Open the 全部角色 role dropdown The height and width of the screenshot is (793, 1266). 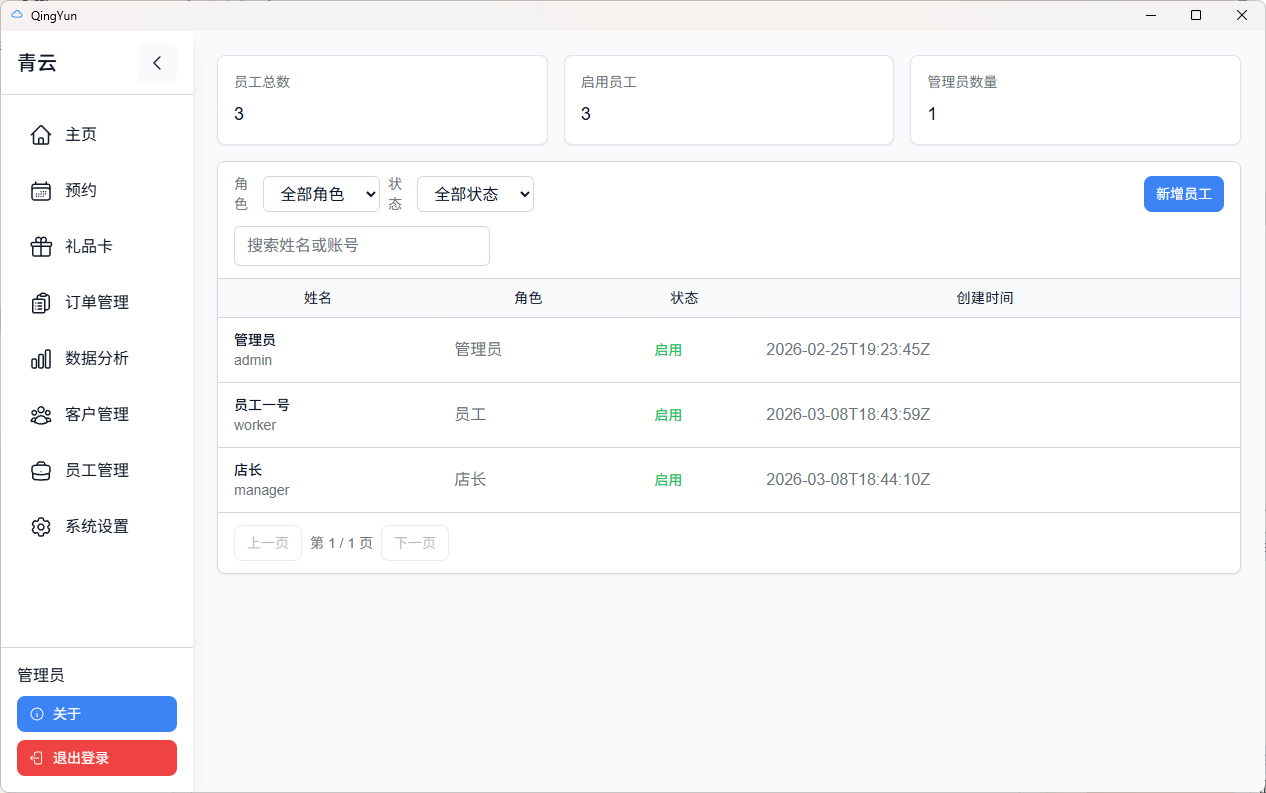pos(321,194)
